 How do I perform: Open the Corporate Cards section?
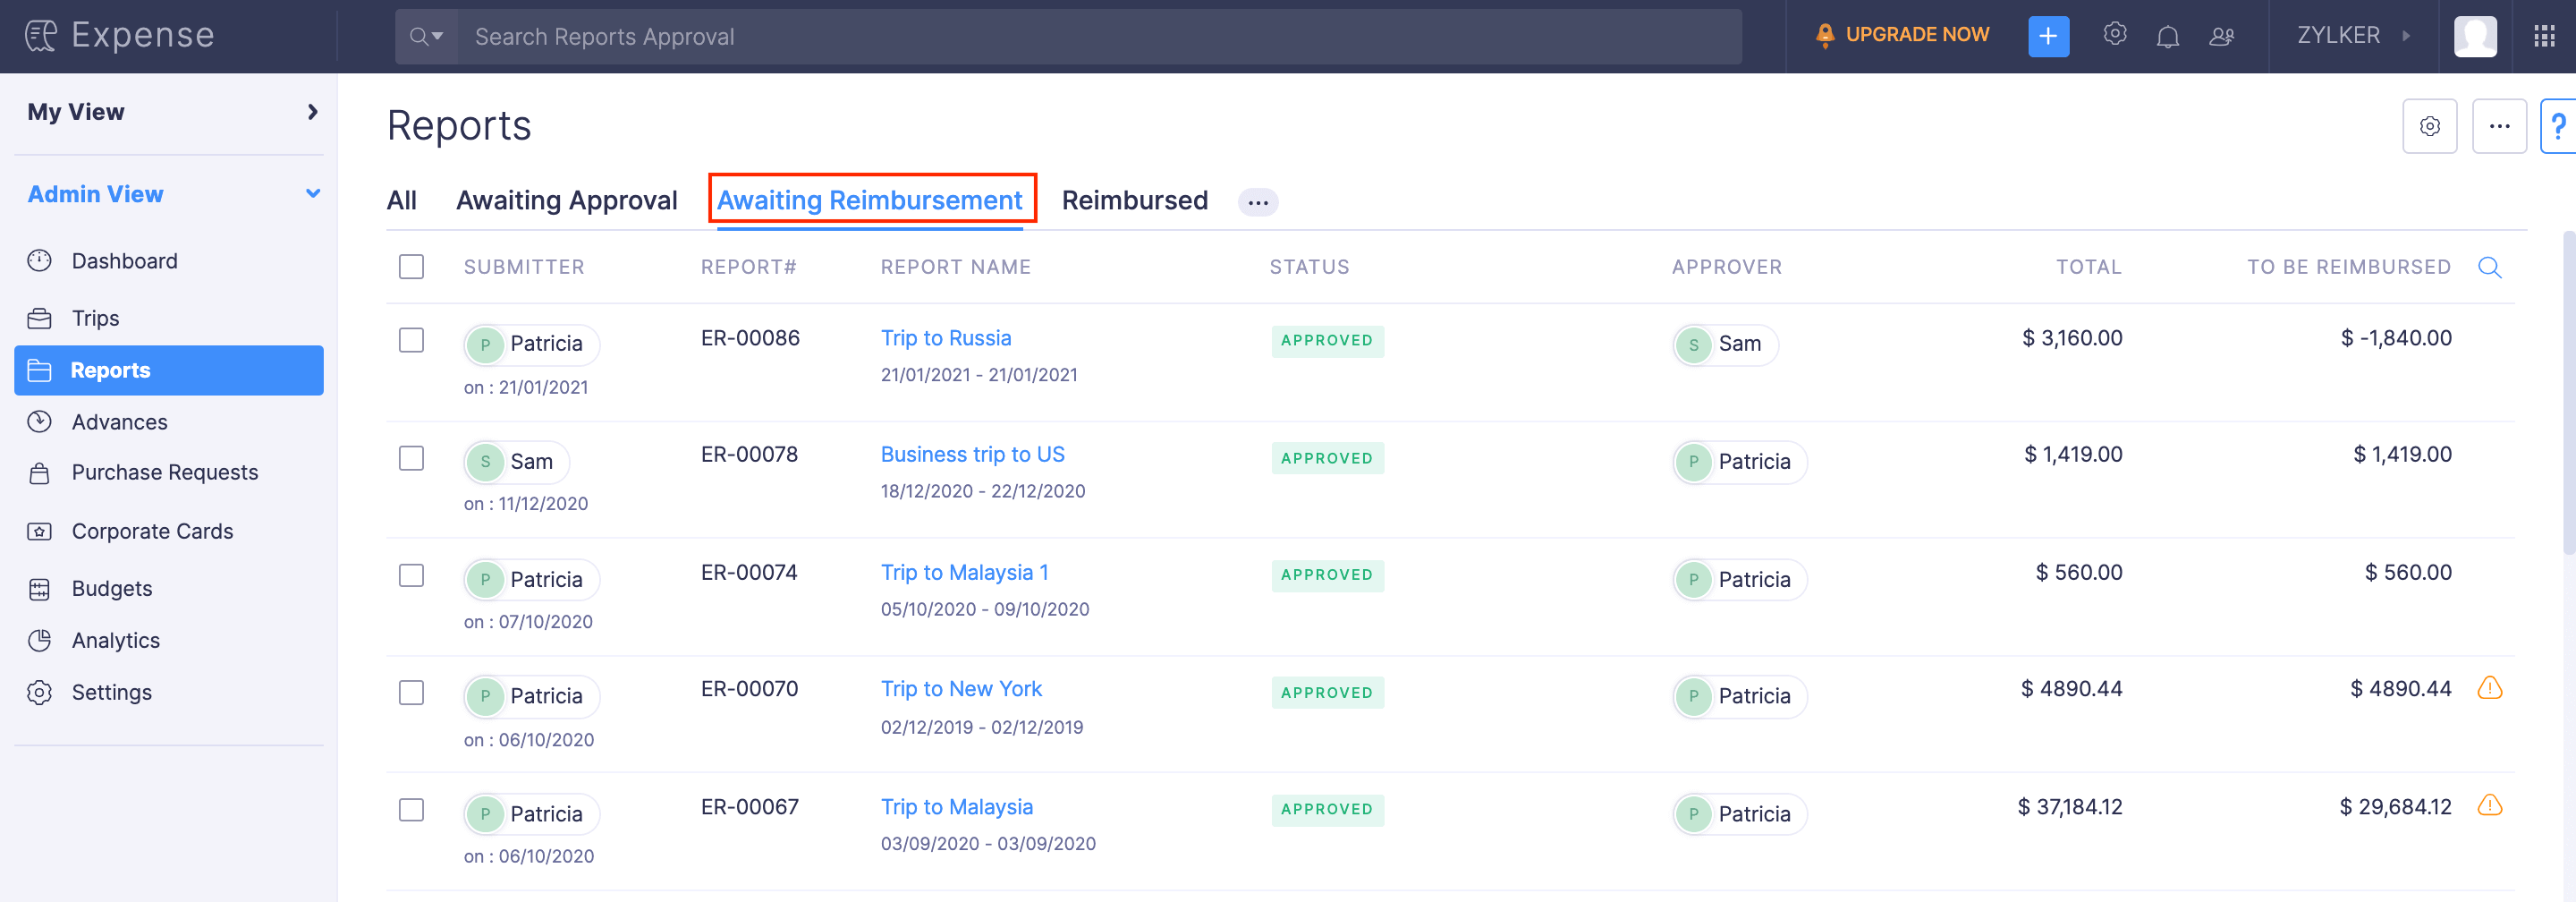152,531
